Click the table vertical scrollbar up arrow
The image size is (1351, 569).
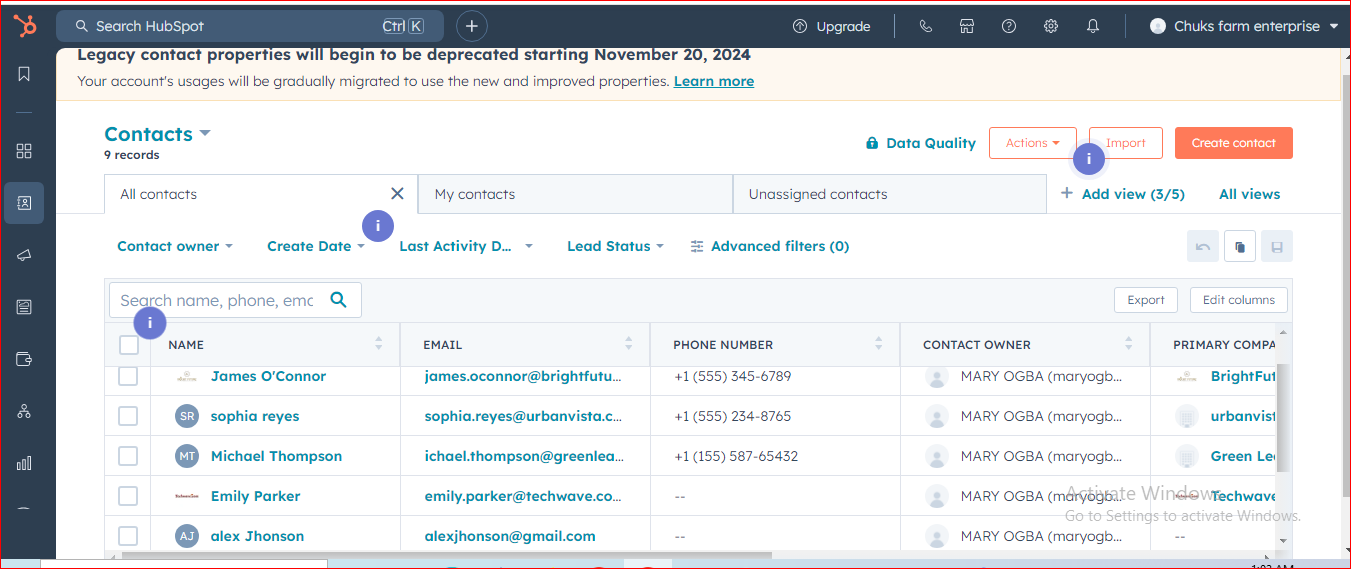tap(1284, 332)
